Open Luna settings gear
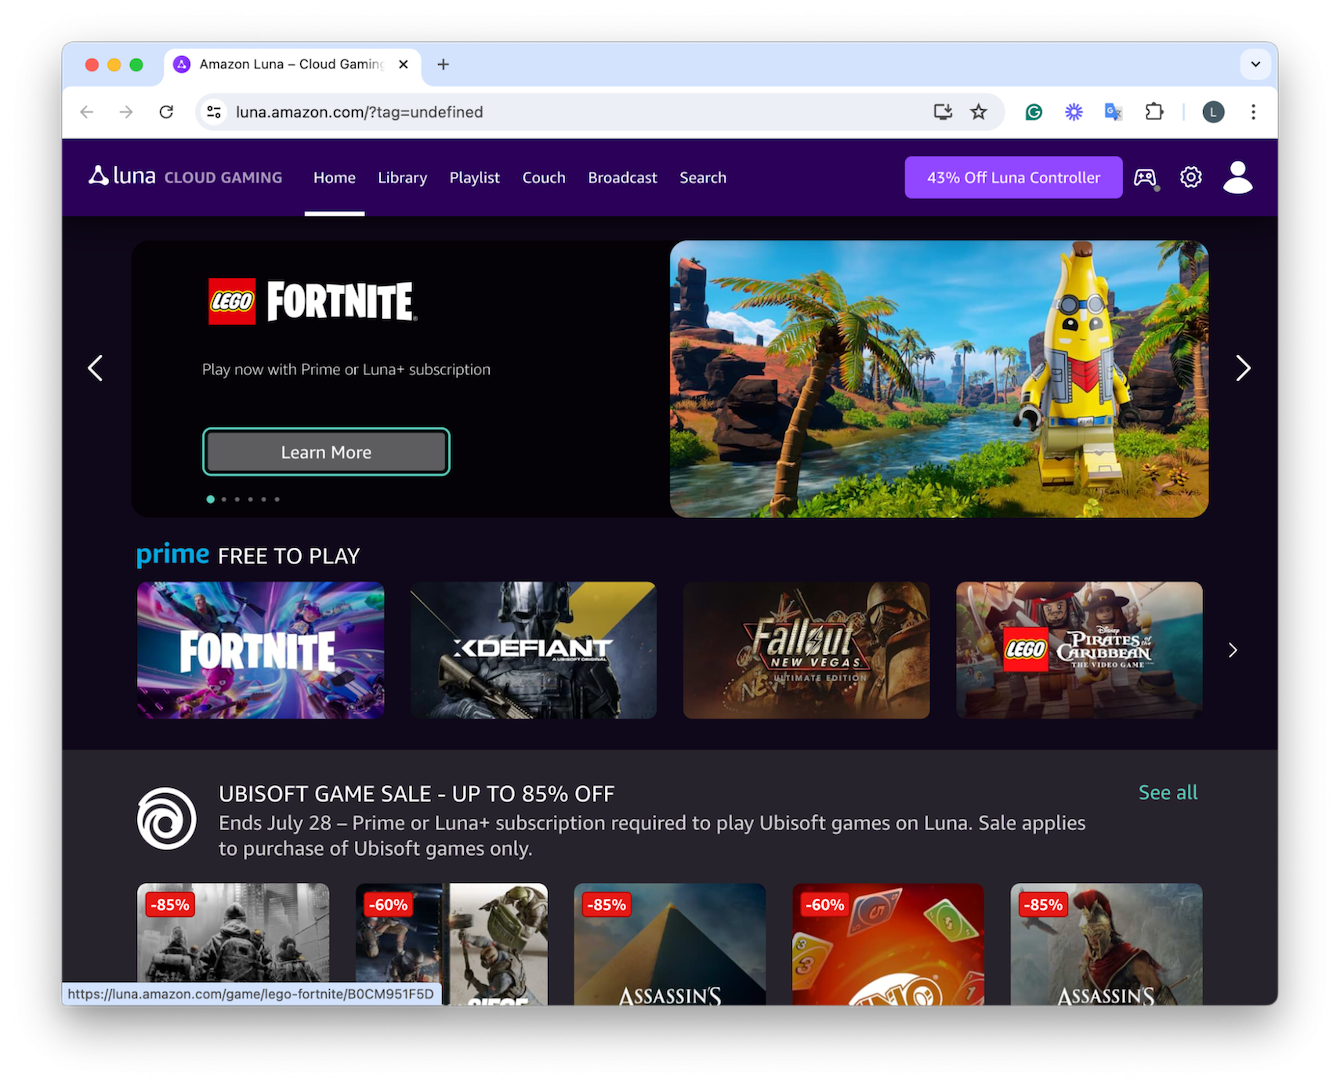The height and width of the screenshot is (1088, 1340). (1190, 177)
